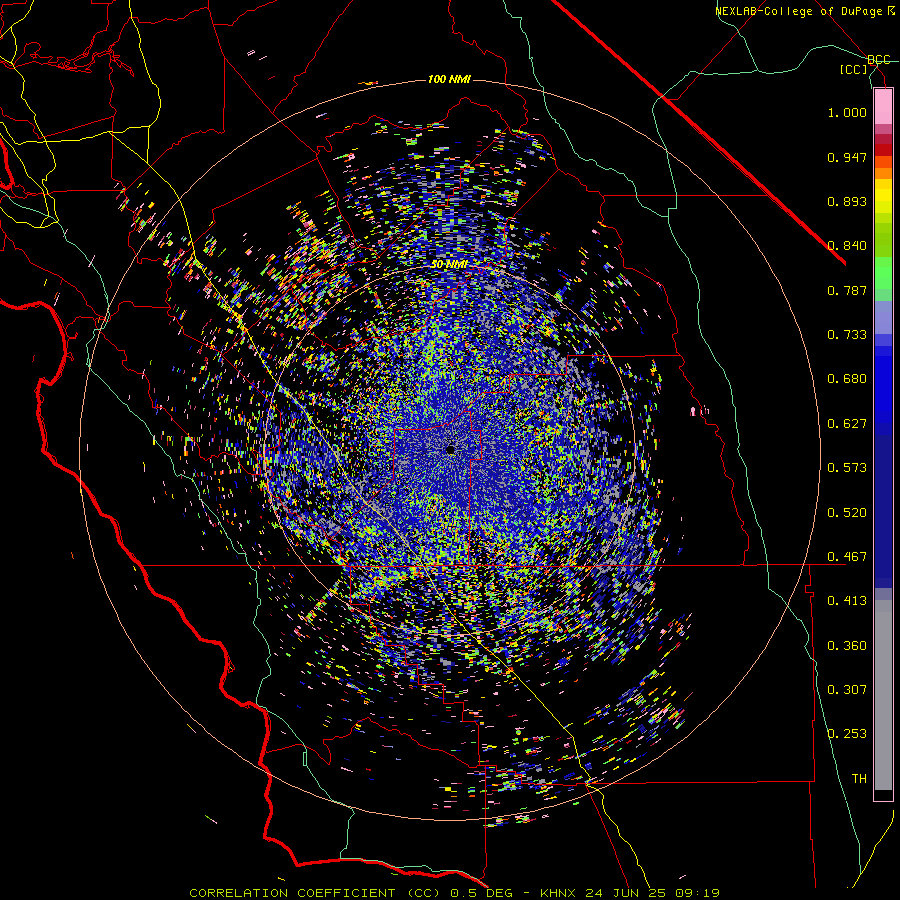Click the [CC] label above the color scale
The height and width of the screenshot is (900, 900).
click(854, 69)
